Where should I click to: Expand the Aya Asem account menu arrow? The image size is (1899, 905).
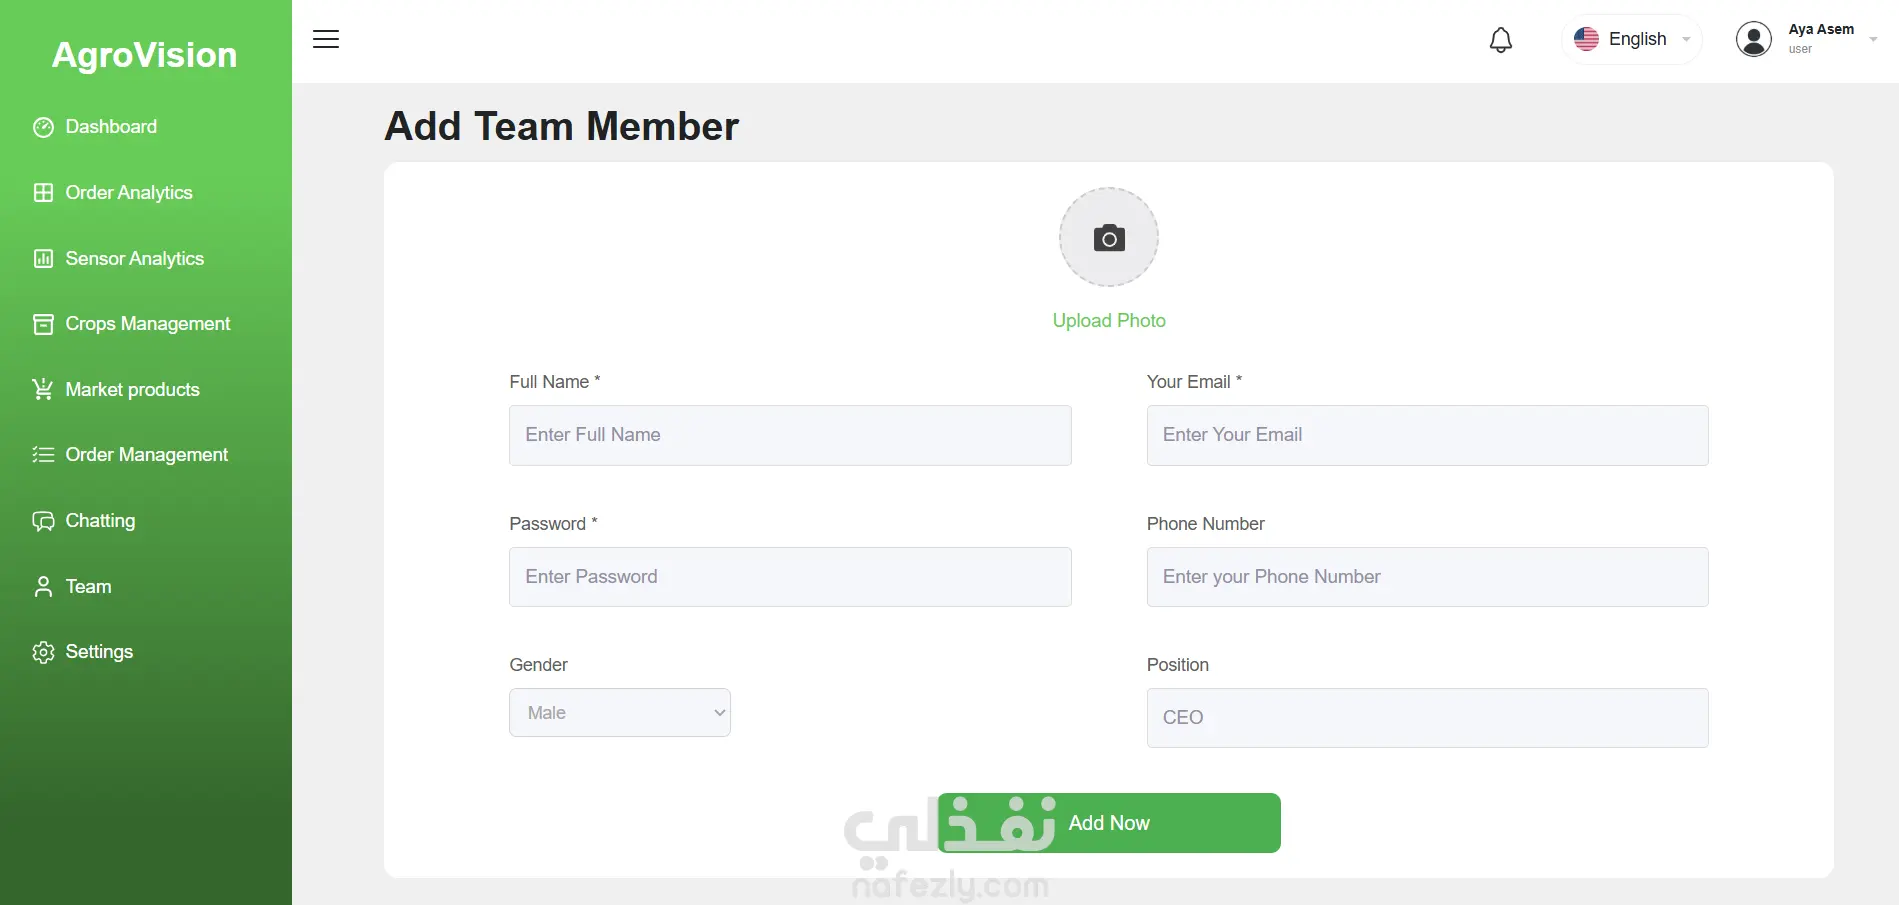point(1873,40)
